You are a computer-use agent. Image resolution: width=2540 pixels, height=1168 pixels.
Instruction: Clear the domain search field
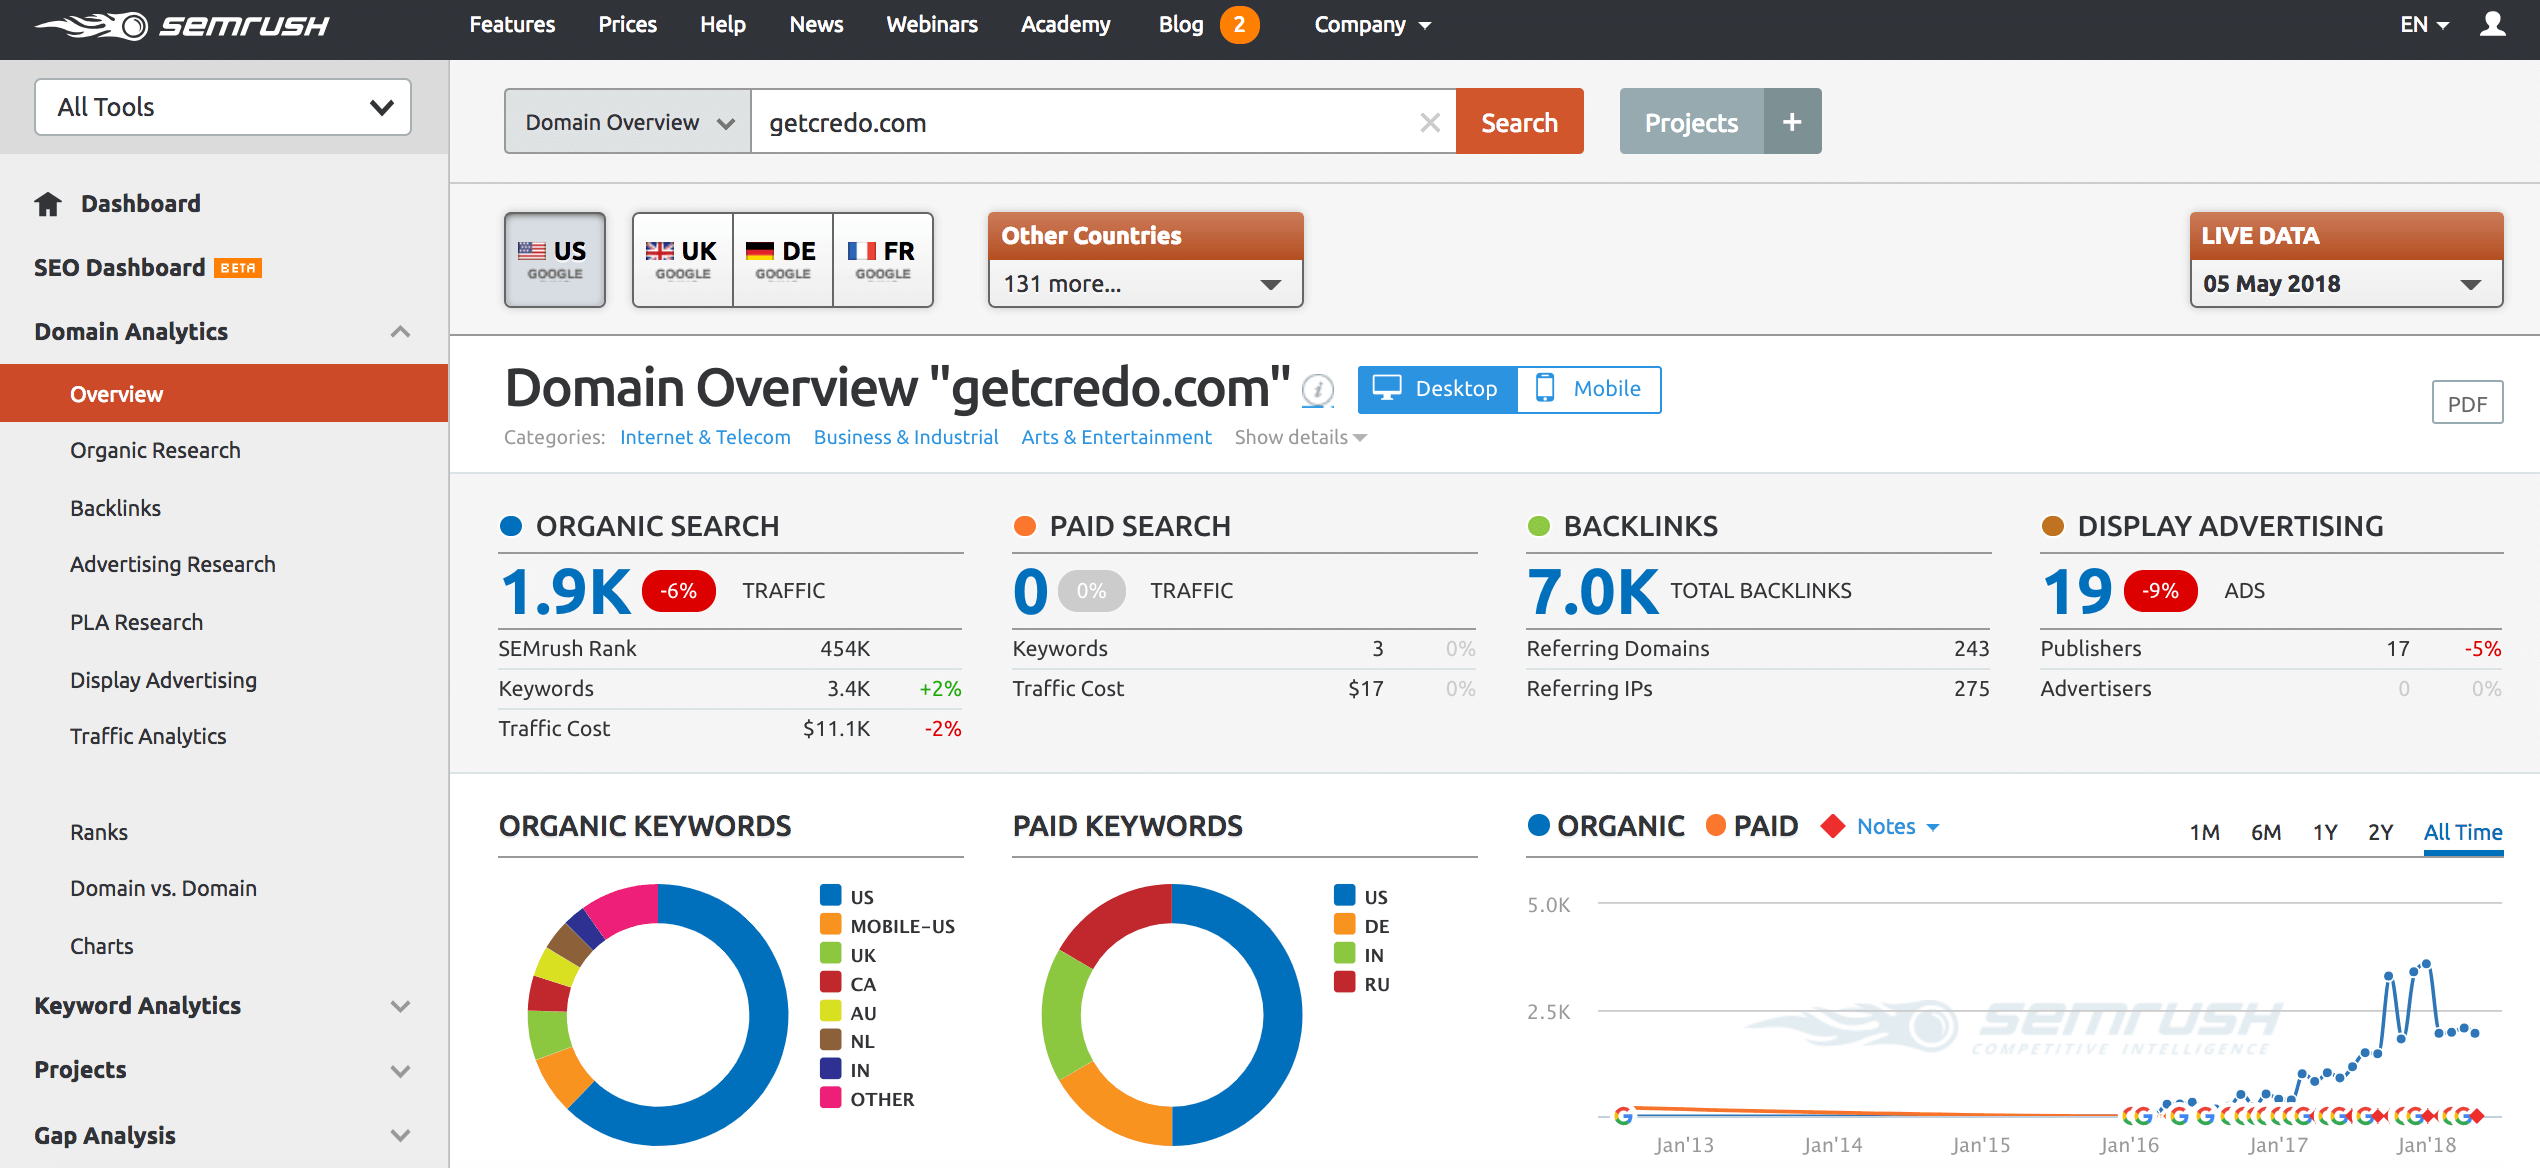tap(1430, 122)
